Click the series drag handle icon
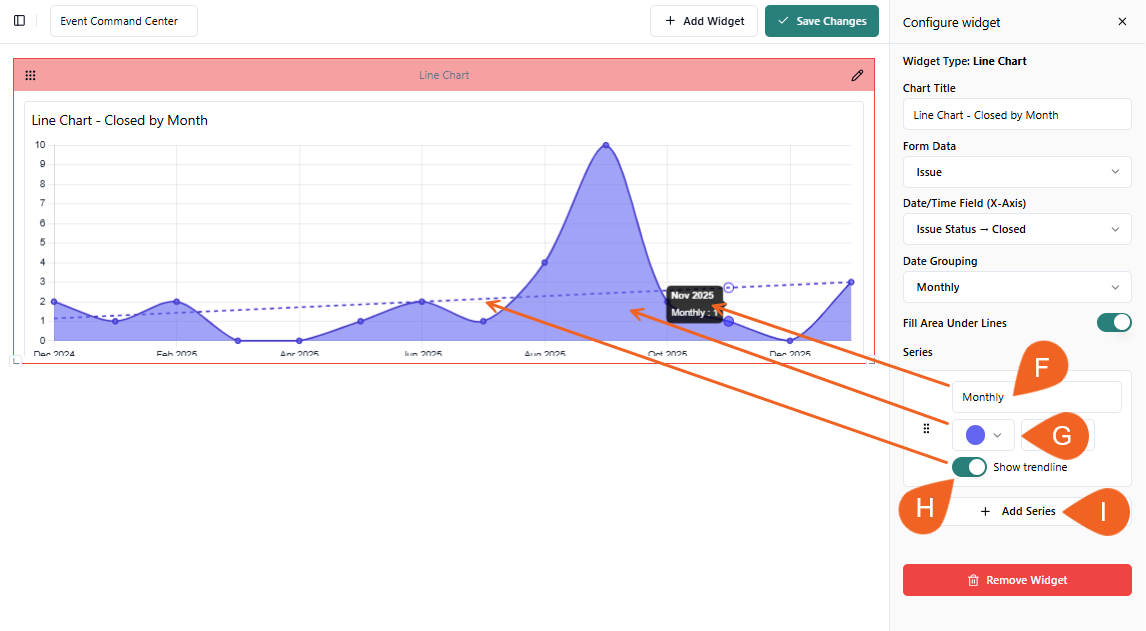 pos(926,428)
